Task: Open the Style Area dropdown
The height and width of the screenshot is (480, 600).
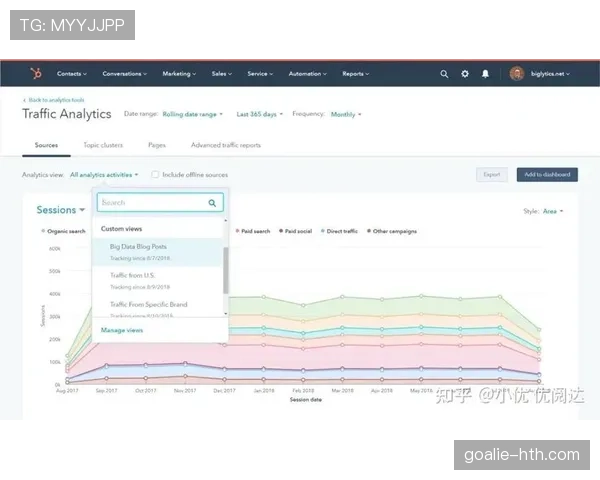Action: 551,211
